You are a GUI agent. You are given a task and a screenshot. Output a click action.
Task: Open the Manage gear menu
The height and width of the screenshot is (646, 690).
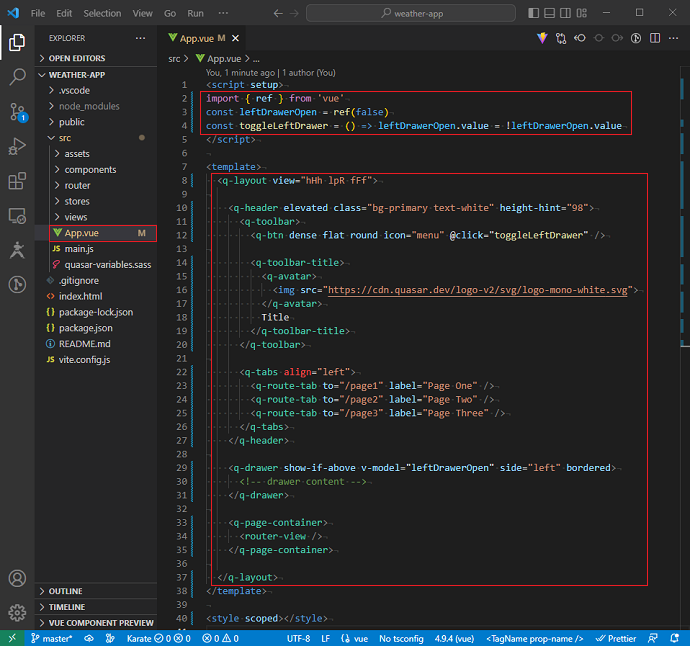click(x=17, y=613)
